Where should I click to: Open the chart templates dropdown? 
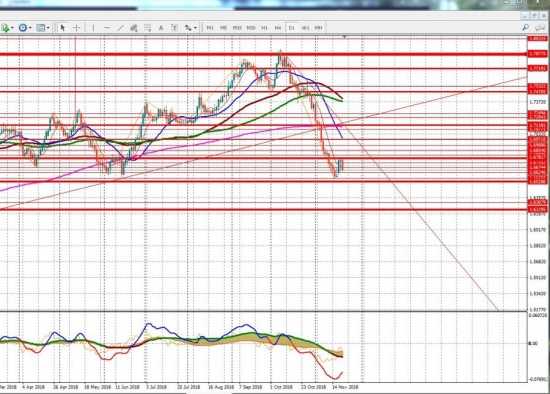click(48, 28)
